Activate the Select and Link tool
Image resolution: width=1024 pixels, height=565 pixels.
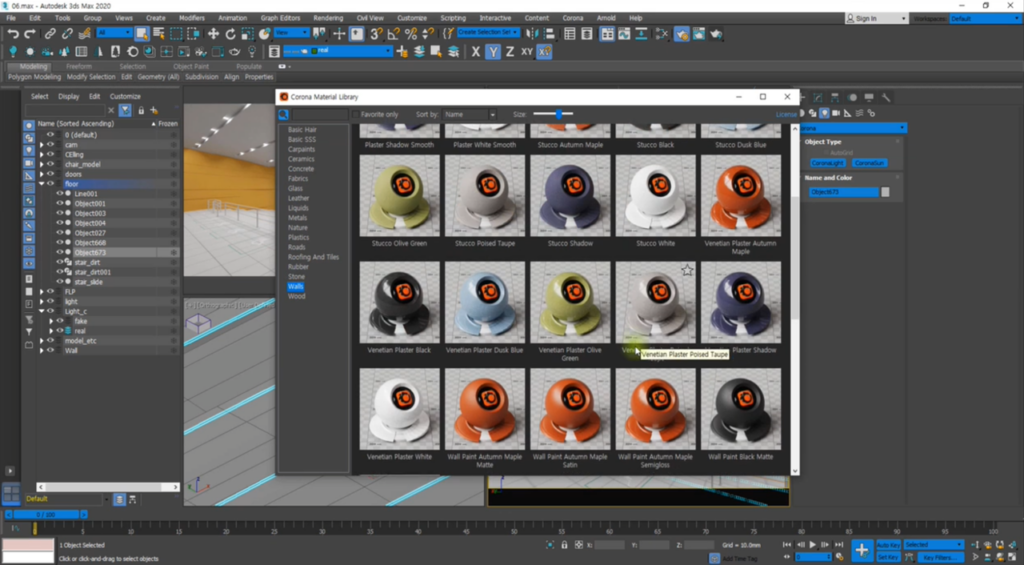(x=50, y=34)
